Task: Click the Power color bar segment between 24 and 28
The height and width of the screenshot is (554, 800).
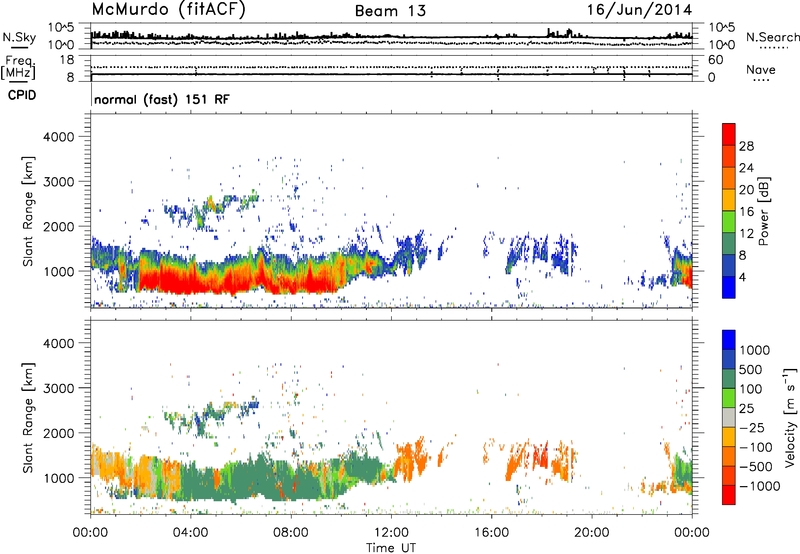Action: (729, 156)
